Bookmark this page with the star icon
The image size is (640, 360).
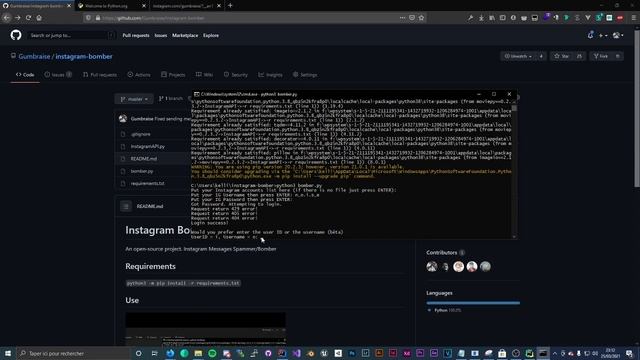click(x=421, y=18)
